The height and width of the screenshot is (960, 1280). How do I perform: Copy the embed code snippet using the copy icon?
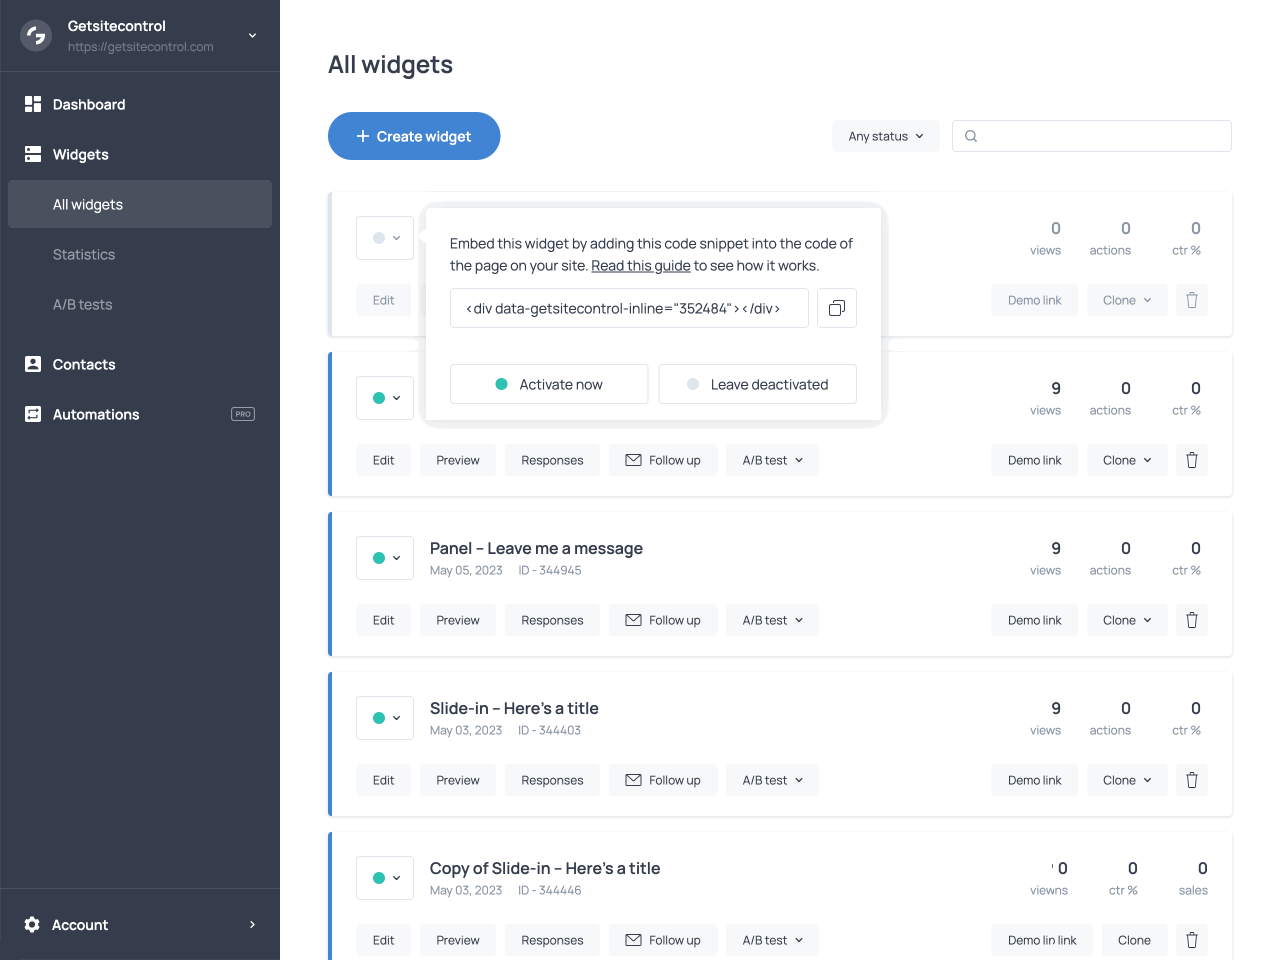point(837,308)
